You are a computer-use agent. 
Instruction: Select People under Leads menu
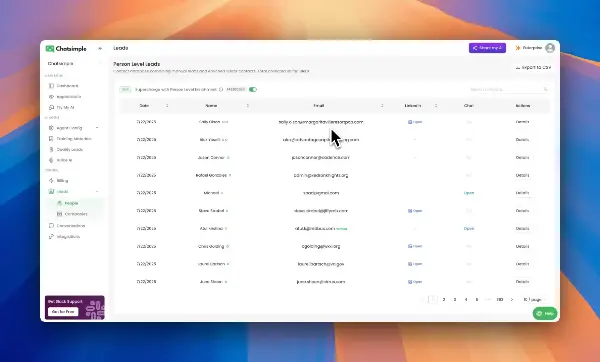click(x=71, y=203)
